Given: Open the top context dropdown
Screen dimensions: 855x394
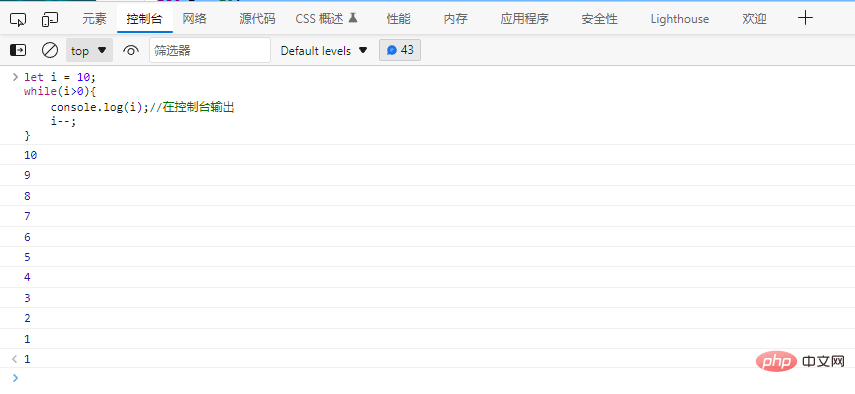Looking at the screenshot, I should [89, 51].
